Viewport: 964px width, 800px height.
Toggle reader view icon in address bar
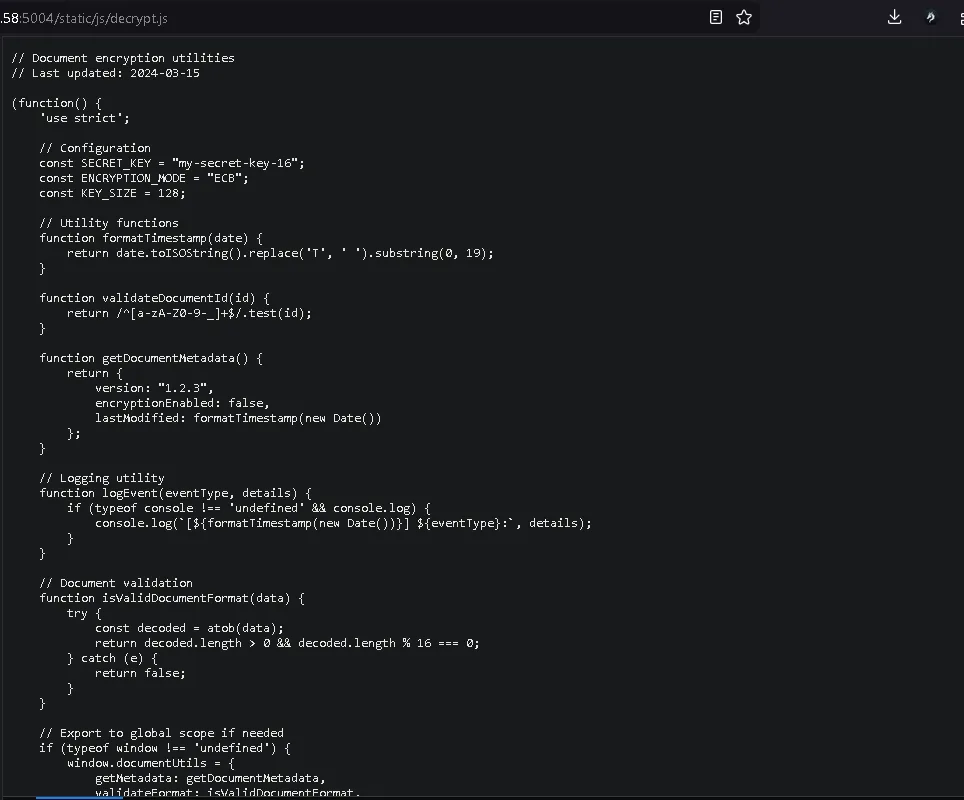716,17
